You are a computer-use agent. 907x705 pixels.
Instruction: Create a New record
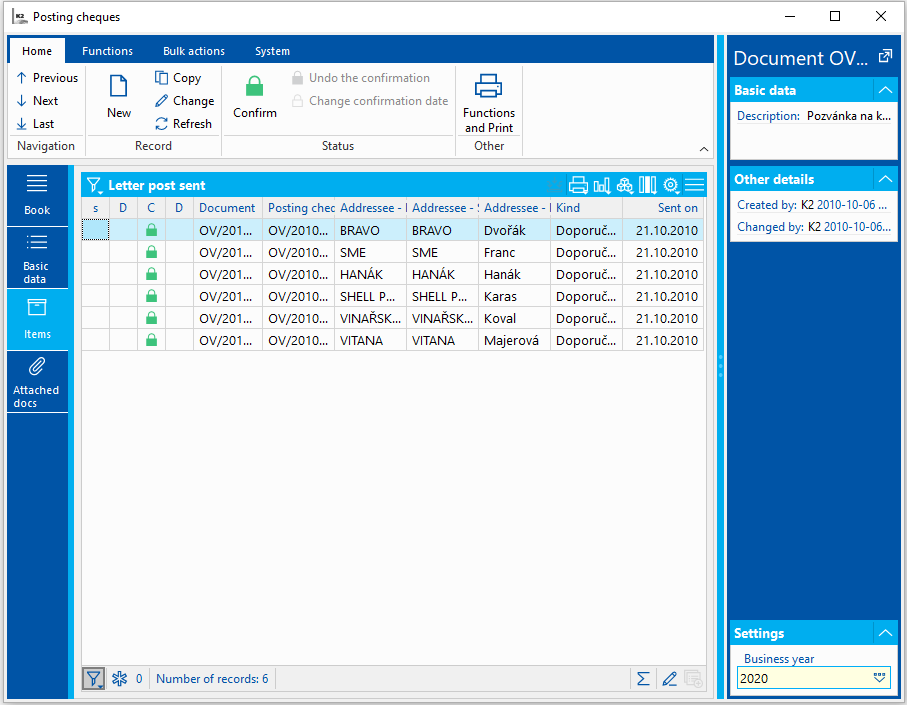[x=119, y=96]
